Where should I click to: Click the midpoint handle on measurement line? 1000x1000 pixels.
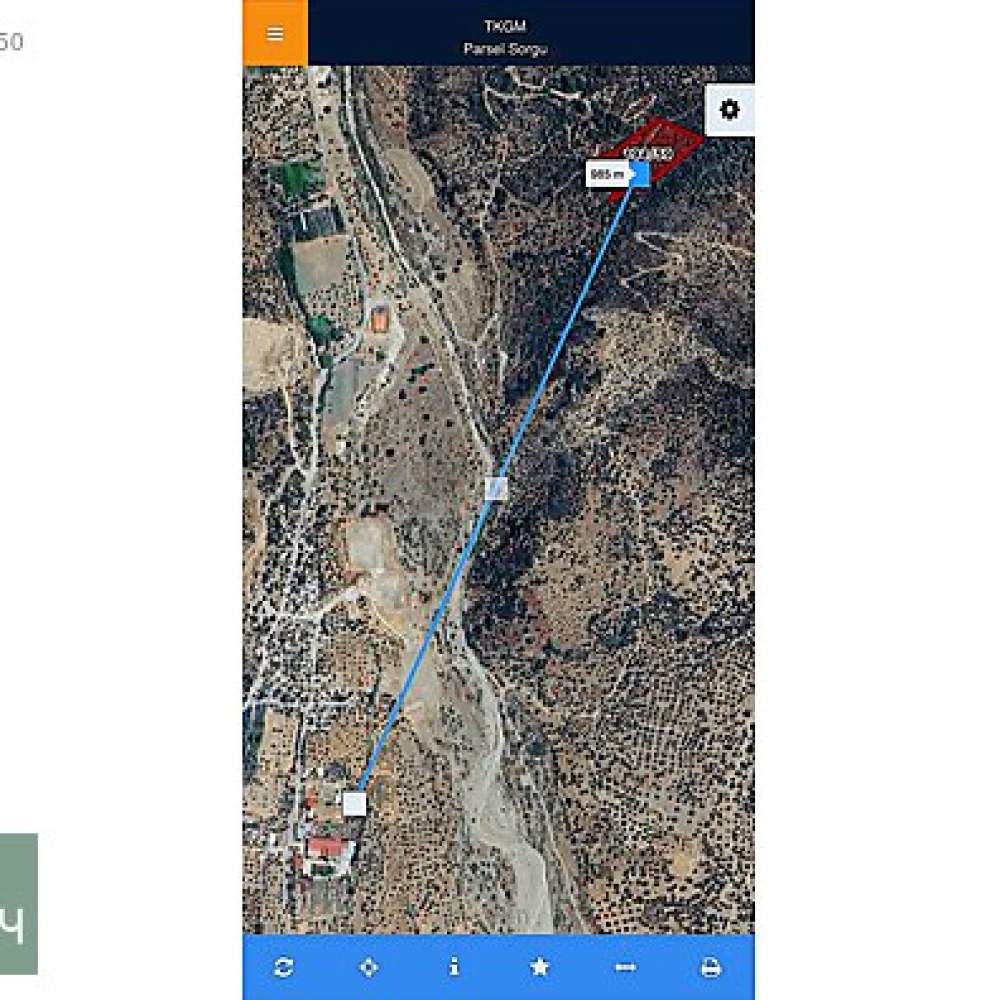point(496,489)
